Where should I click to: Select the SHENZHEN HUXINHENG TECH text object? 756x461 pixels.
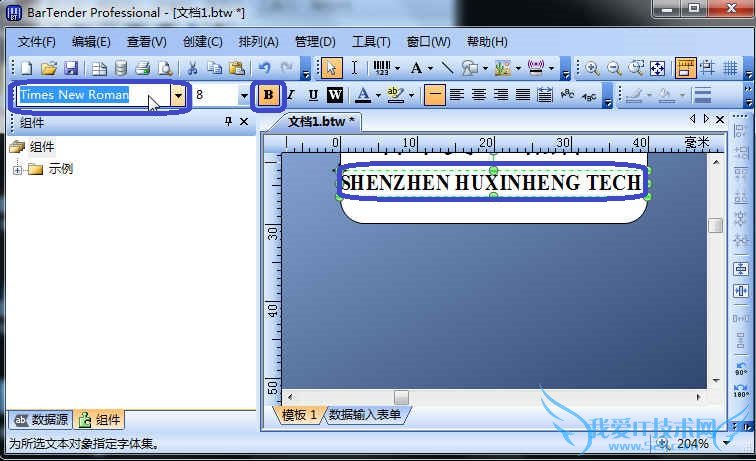point(491,183)
